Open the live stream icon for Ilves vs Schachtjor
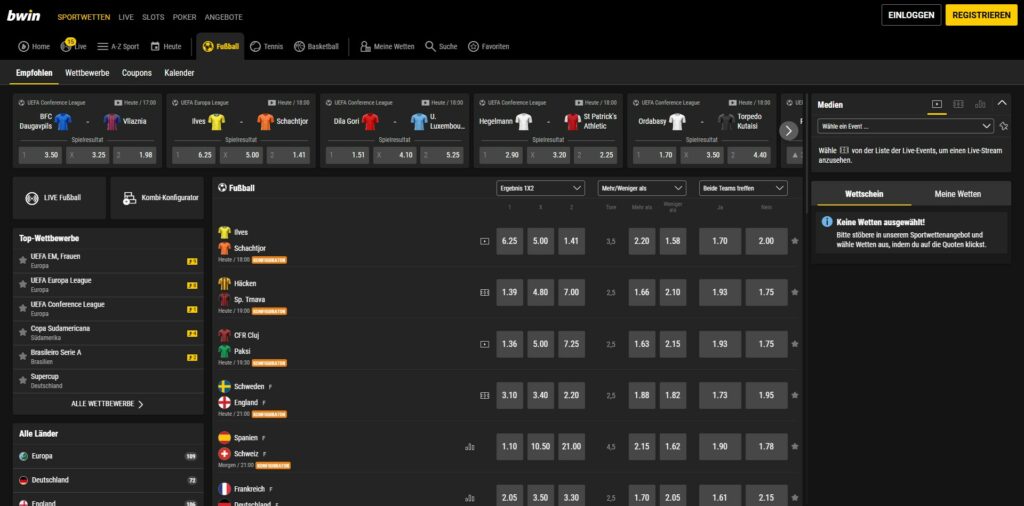Screen dimensions: 1024x506 pyautogui.click(x=485, y=241)
